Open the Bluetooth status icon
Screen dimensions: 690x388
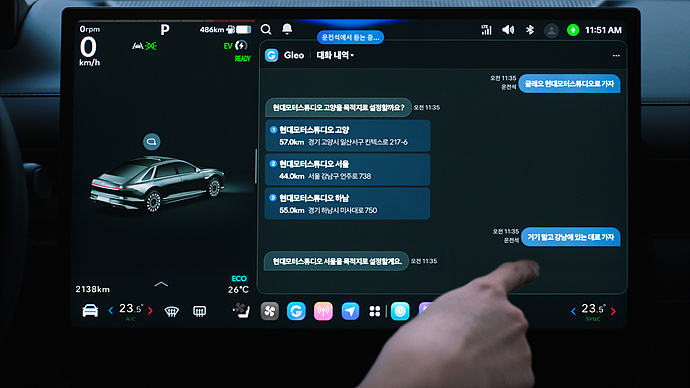point(530,30)
